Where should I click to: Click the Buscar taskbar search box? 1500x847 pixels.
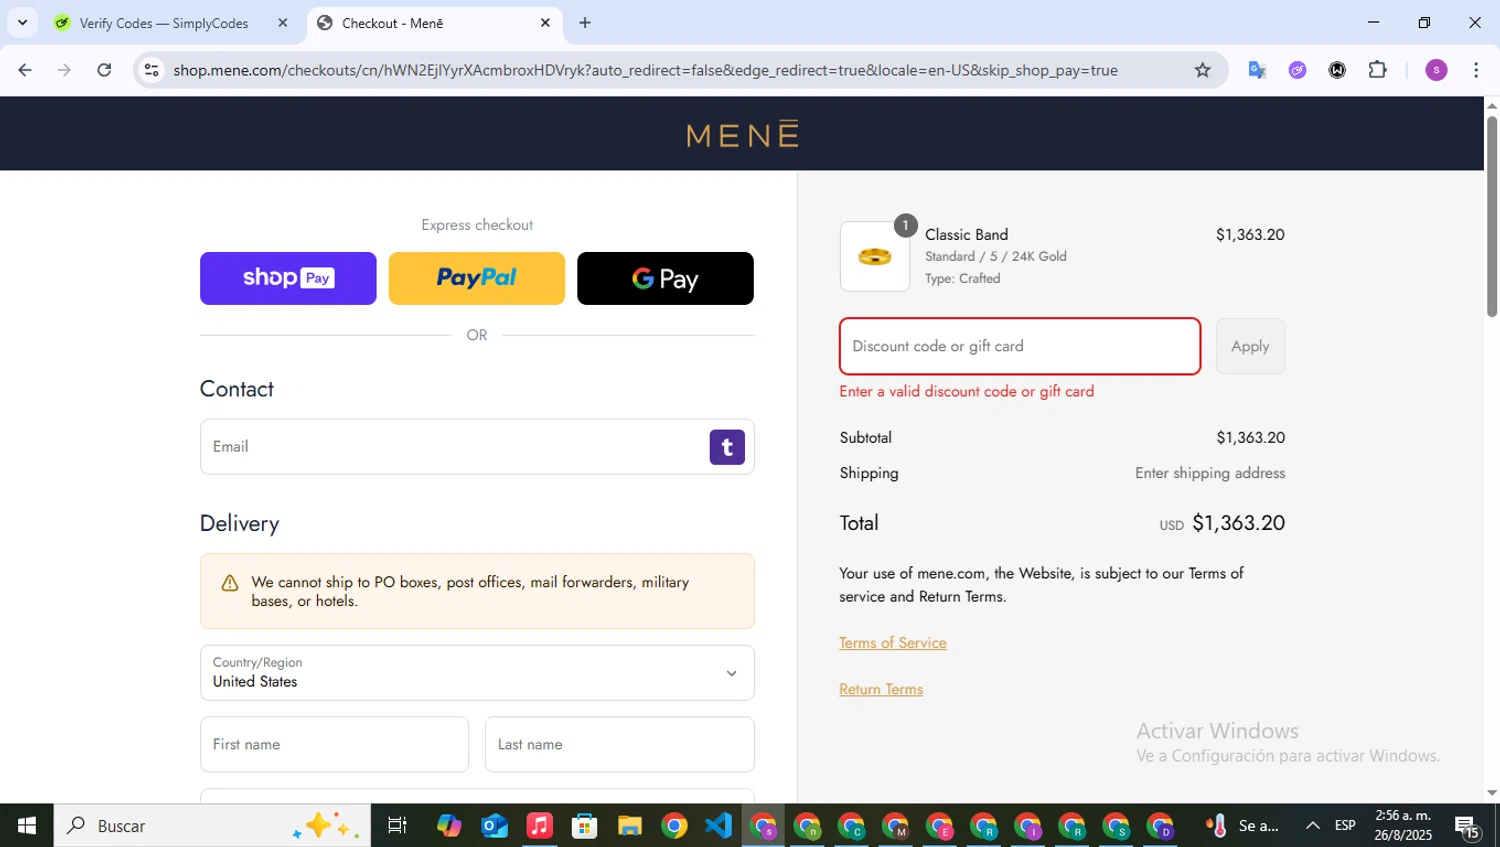212,826
